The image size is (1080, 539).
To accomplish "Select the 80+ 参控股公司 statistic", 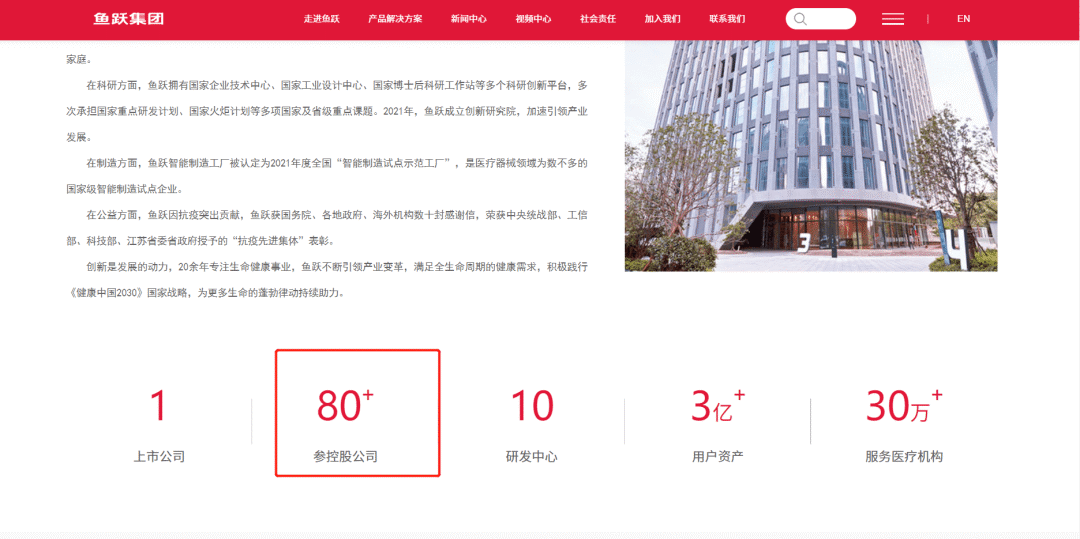I will pos(357,413).
